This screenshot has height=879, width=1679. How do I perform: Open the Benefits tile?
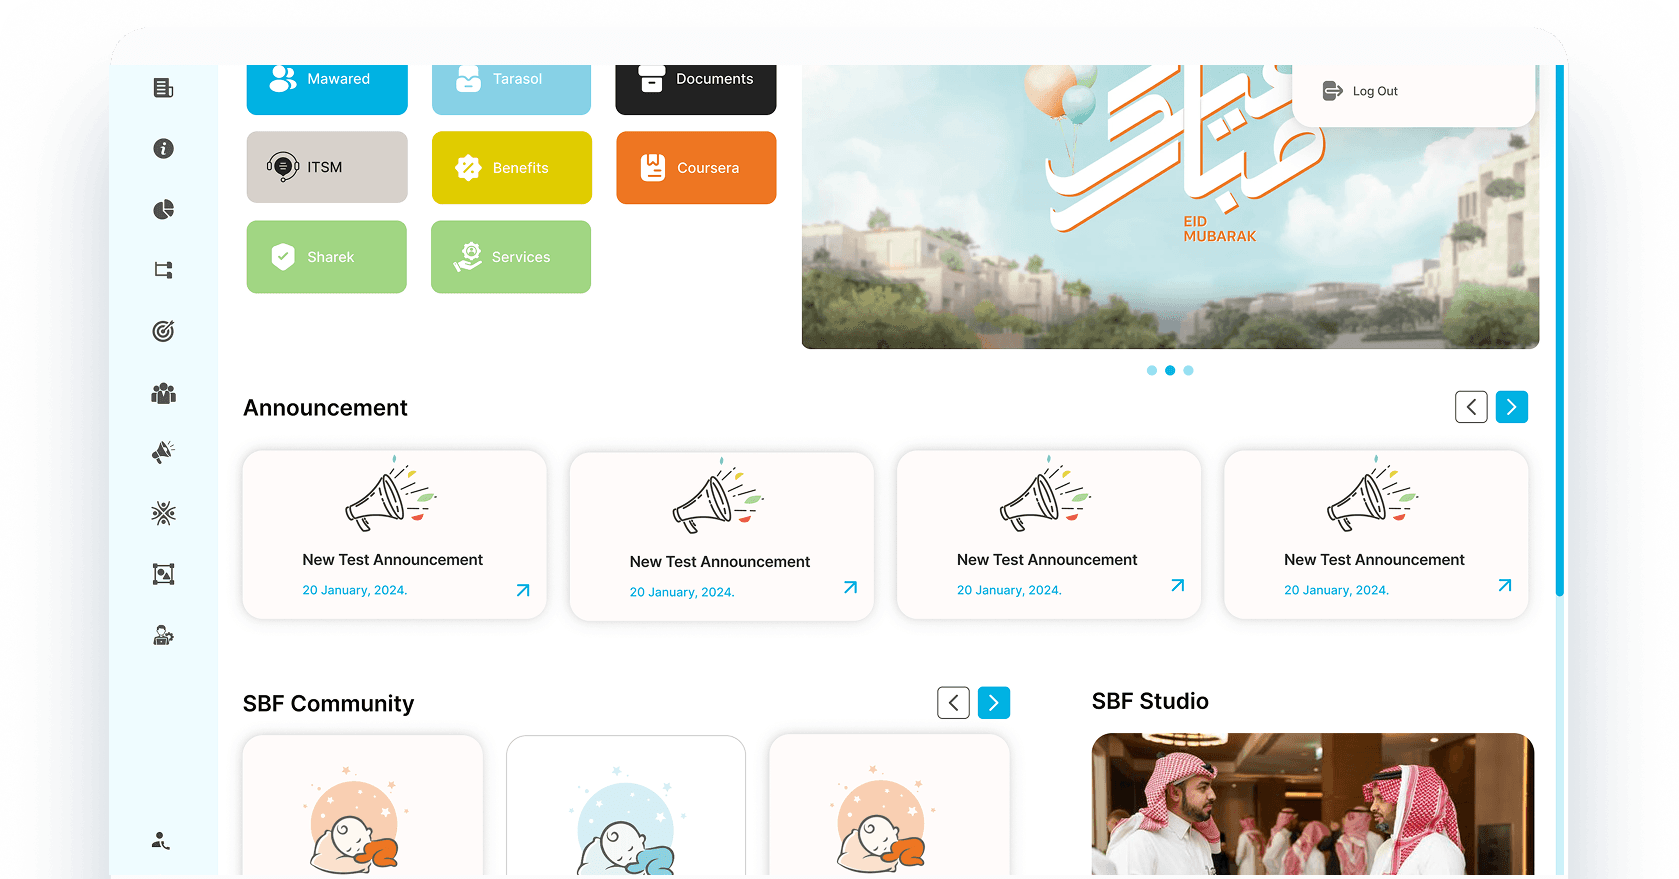tap(511, 168)
